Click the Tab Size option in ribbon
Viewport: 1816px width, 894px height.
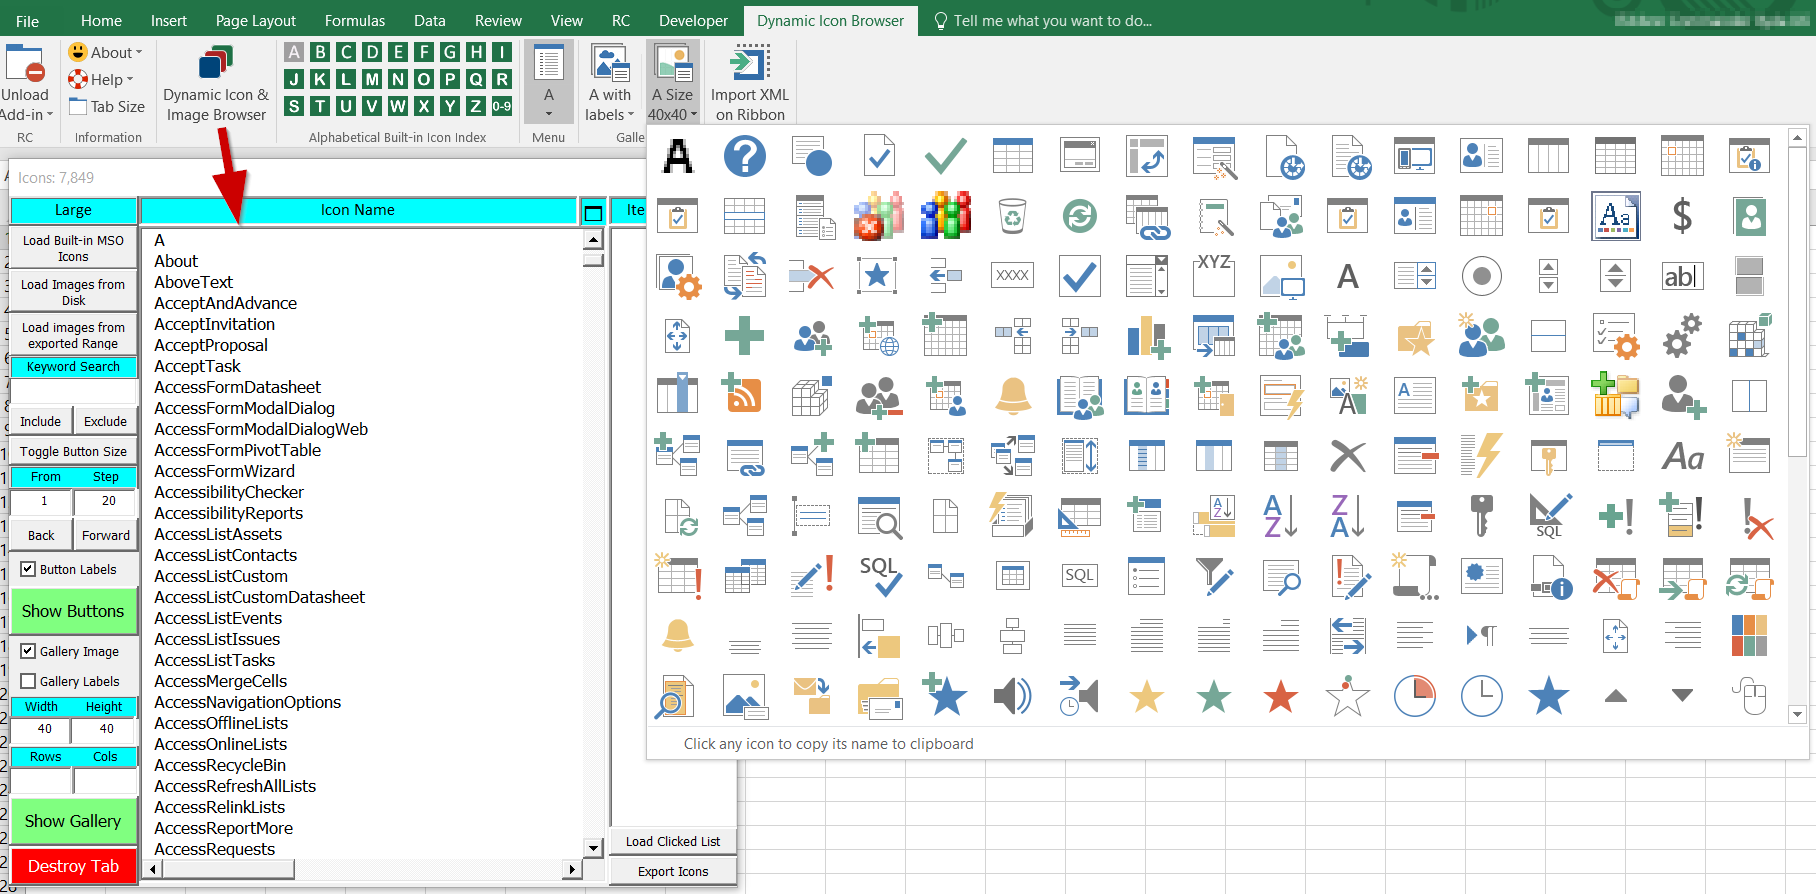tap(107, 106)
